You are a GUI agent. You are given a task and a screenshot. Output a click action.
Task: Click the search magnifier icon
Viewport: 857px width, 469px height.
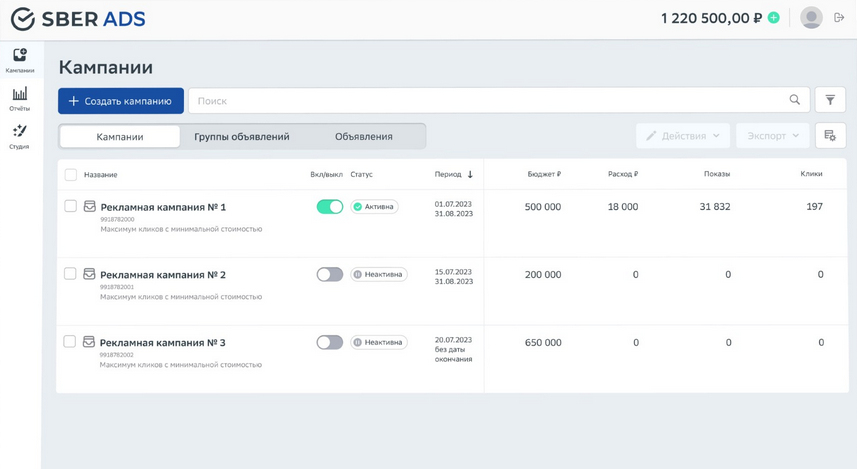(x=795, y=100)
